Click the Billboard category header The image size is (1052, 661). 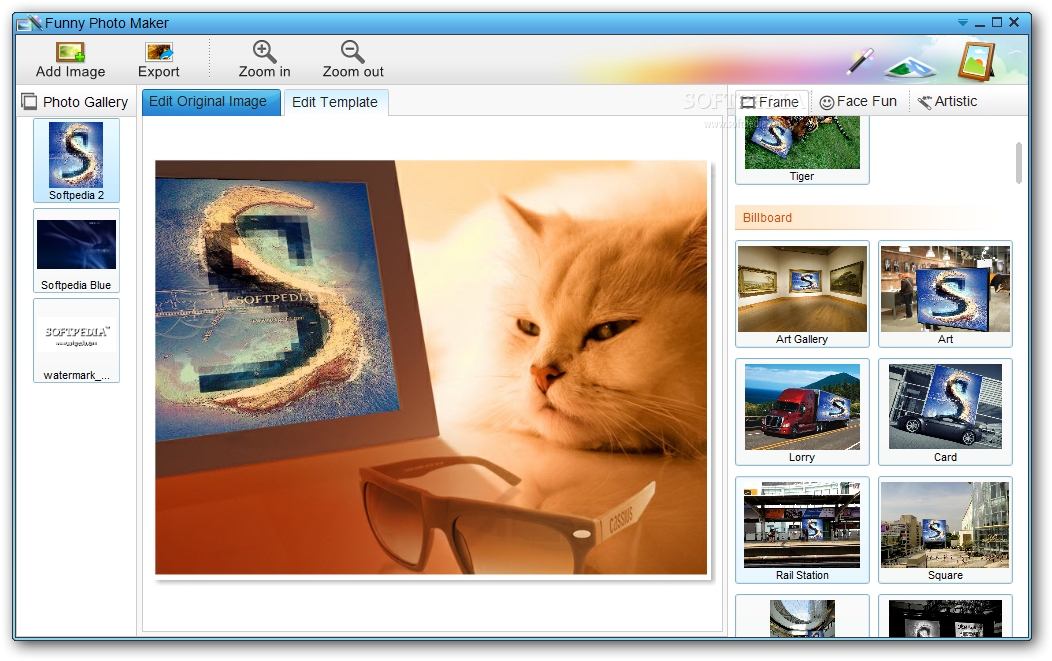click(872, 217)
